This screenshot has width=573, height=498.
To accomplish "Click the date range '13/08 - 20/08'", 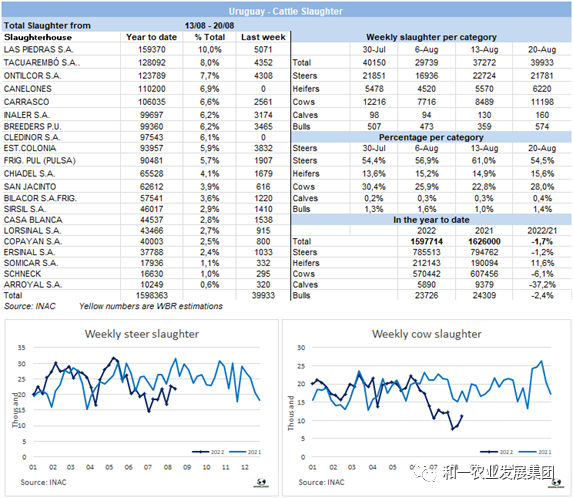I will [x=209, y=26].
